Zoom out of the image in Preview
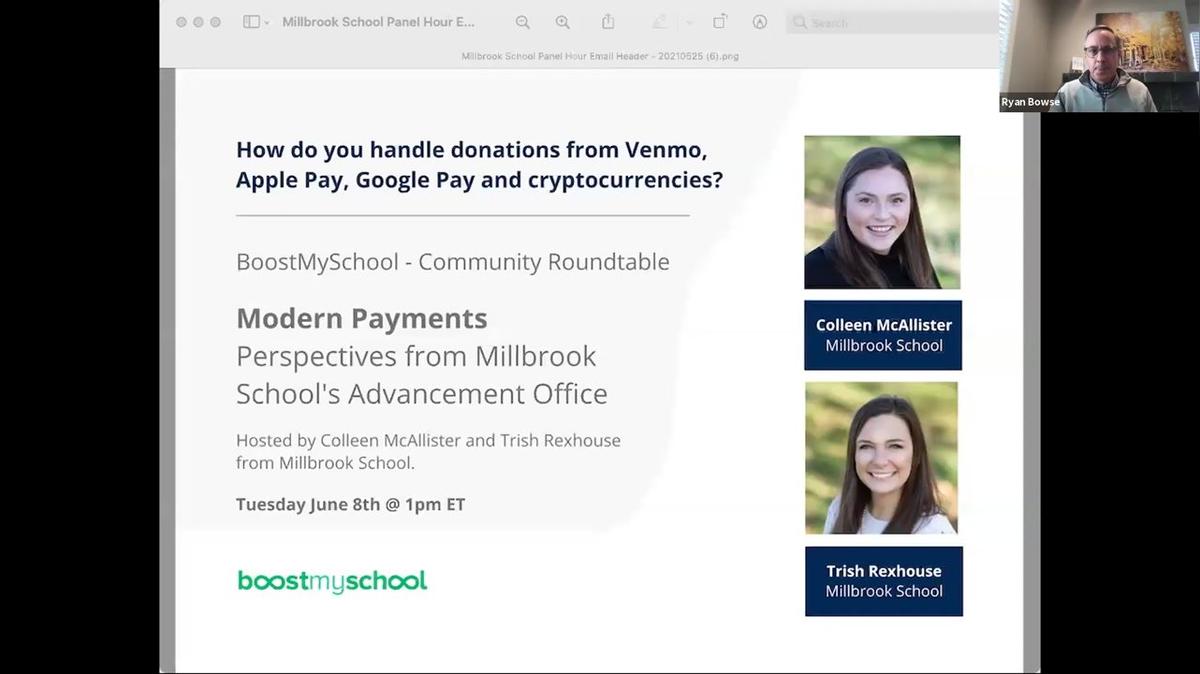Screen dimensions: 1200x674 tap(522, 21)
